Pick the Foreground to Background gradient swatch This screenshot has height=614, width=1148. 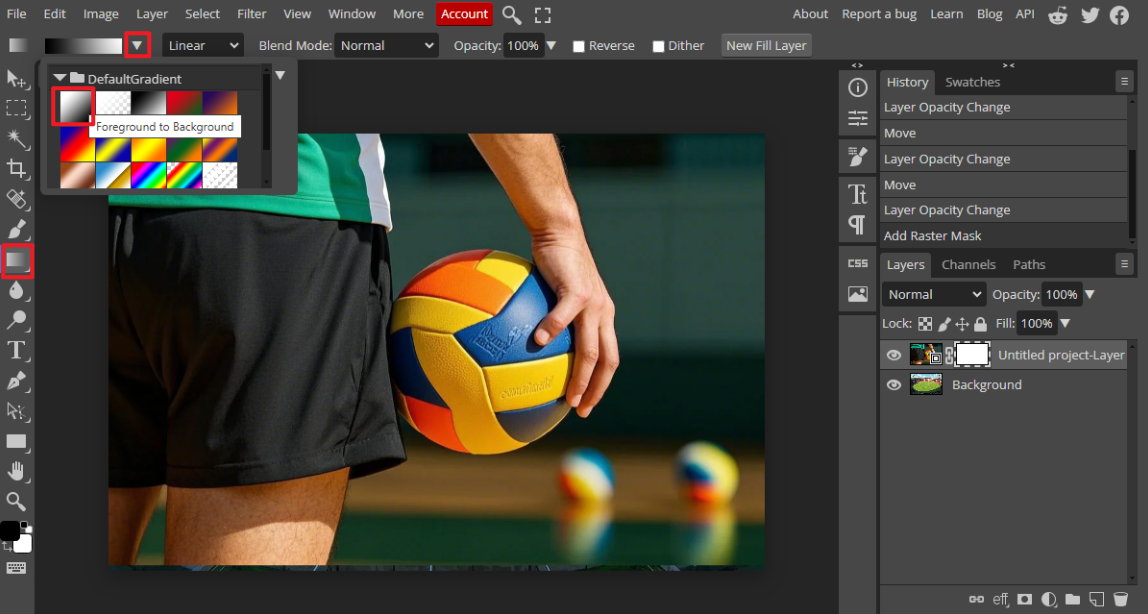74,105
